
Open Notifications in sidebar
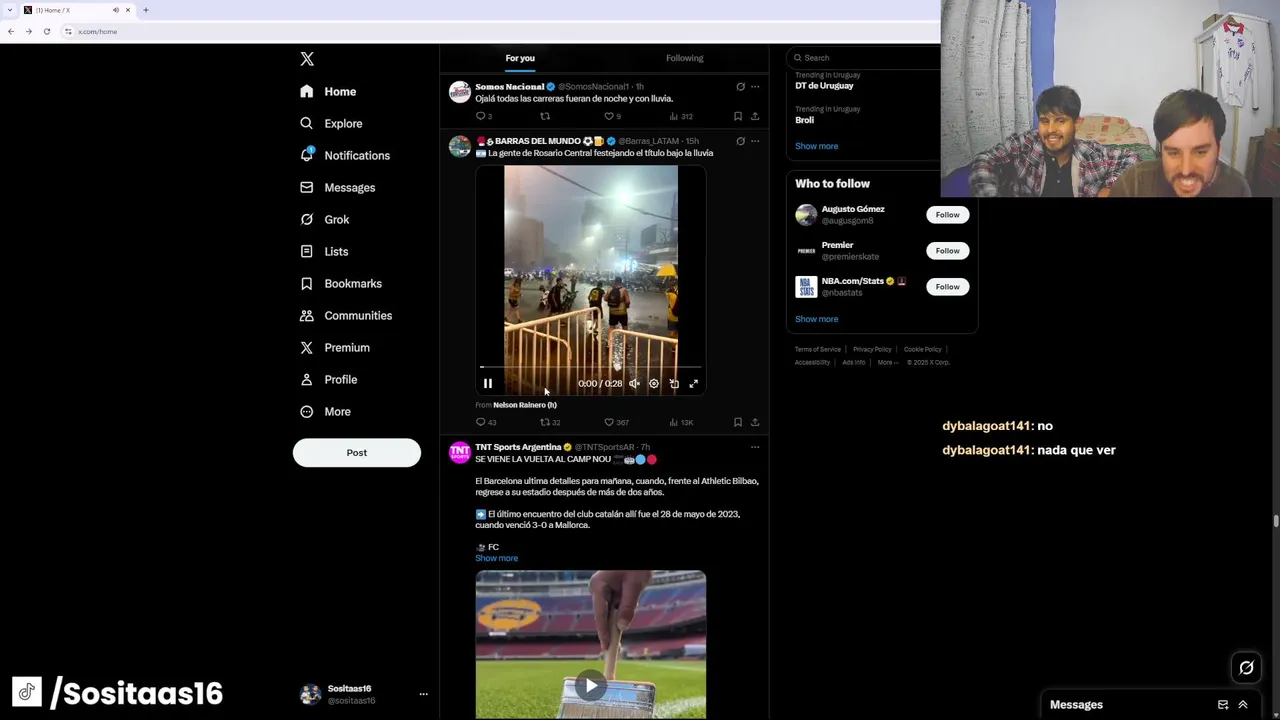345,155
